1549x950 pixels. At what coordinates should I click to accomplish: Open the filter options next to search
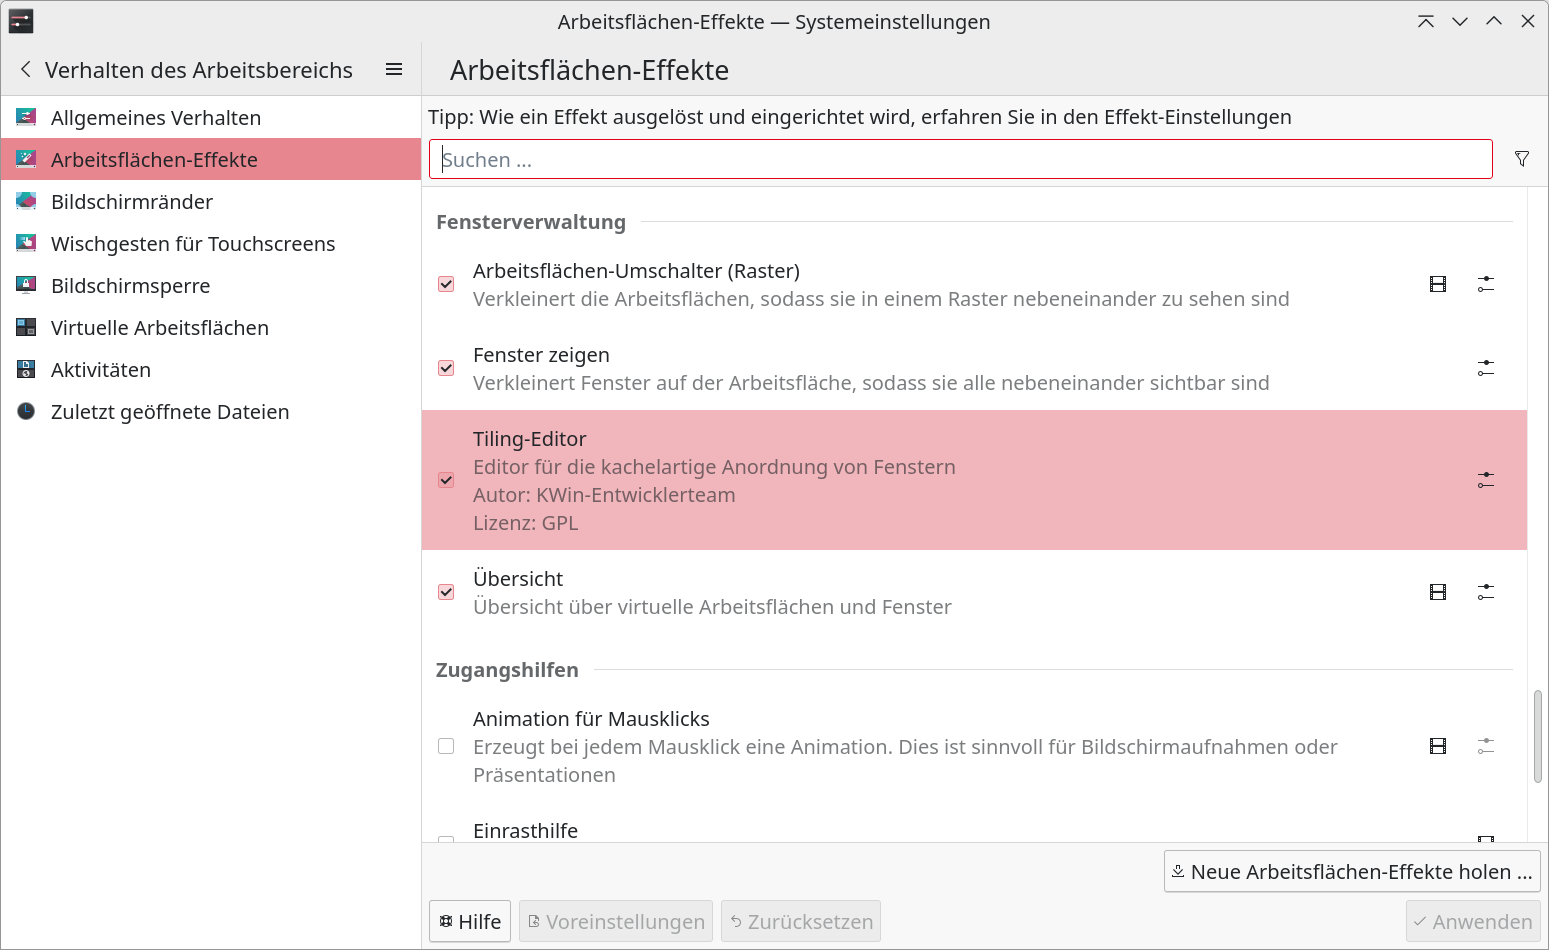pyautogui.click(x=1522, y=160)
